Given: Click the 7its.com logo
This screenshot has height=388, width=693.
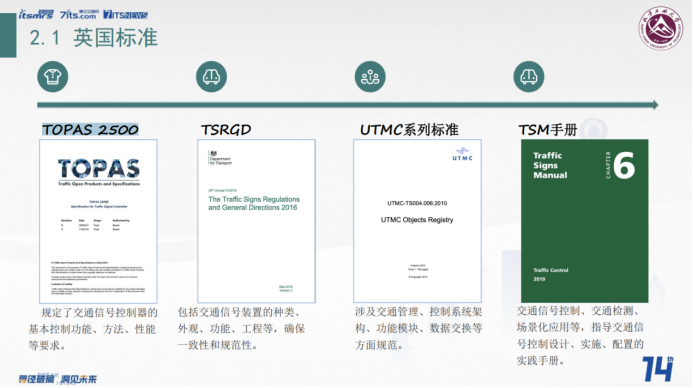Looking at the screenshot, I should pyautogui.click(x=79, y=15).
